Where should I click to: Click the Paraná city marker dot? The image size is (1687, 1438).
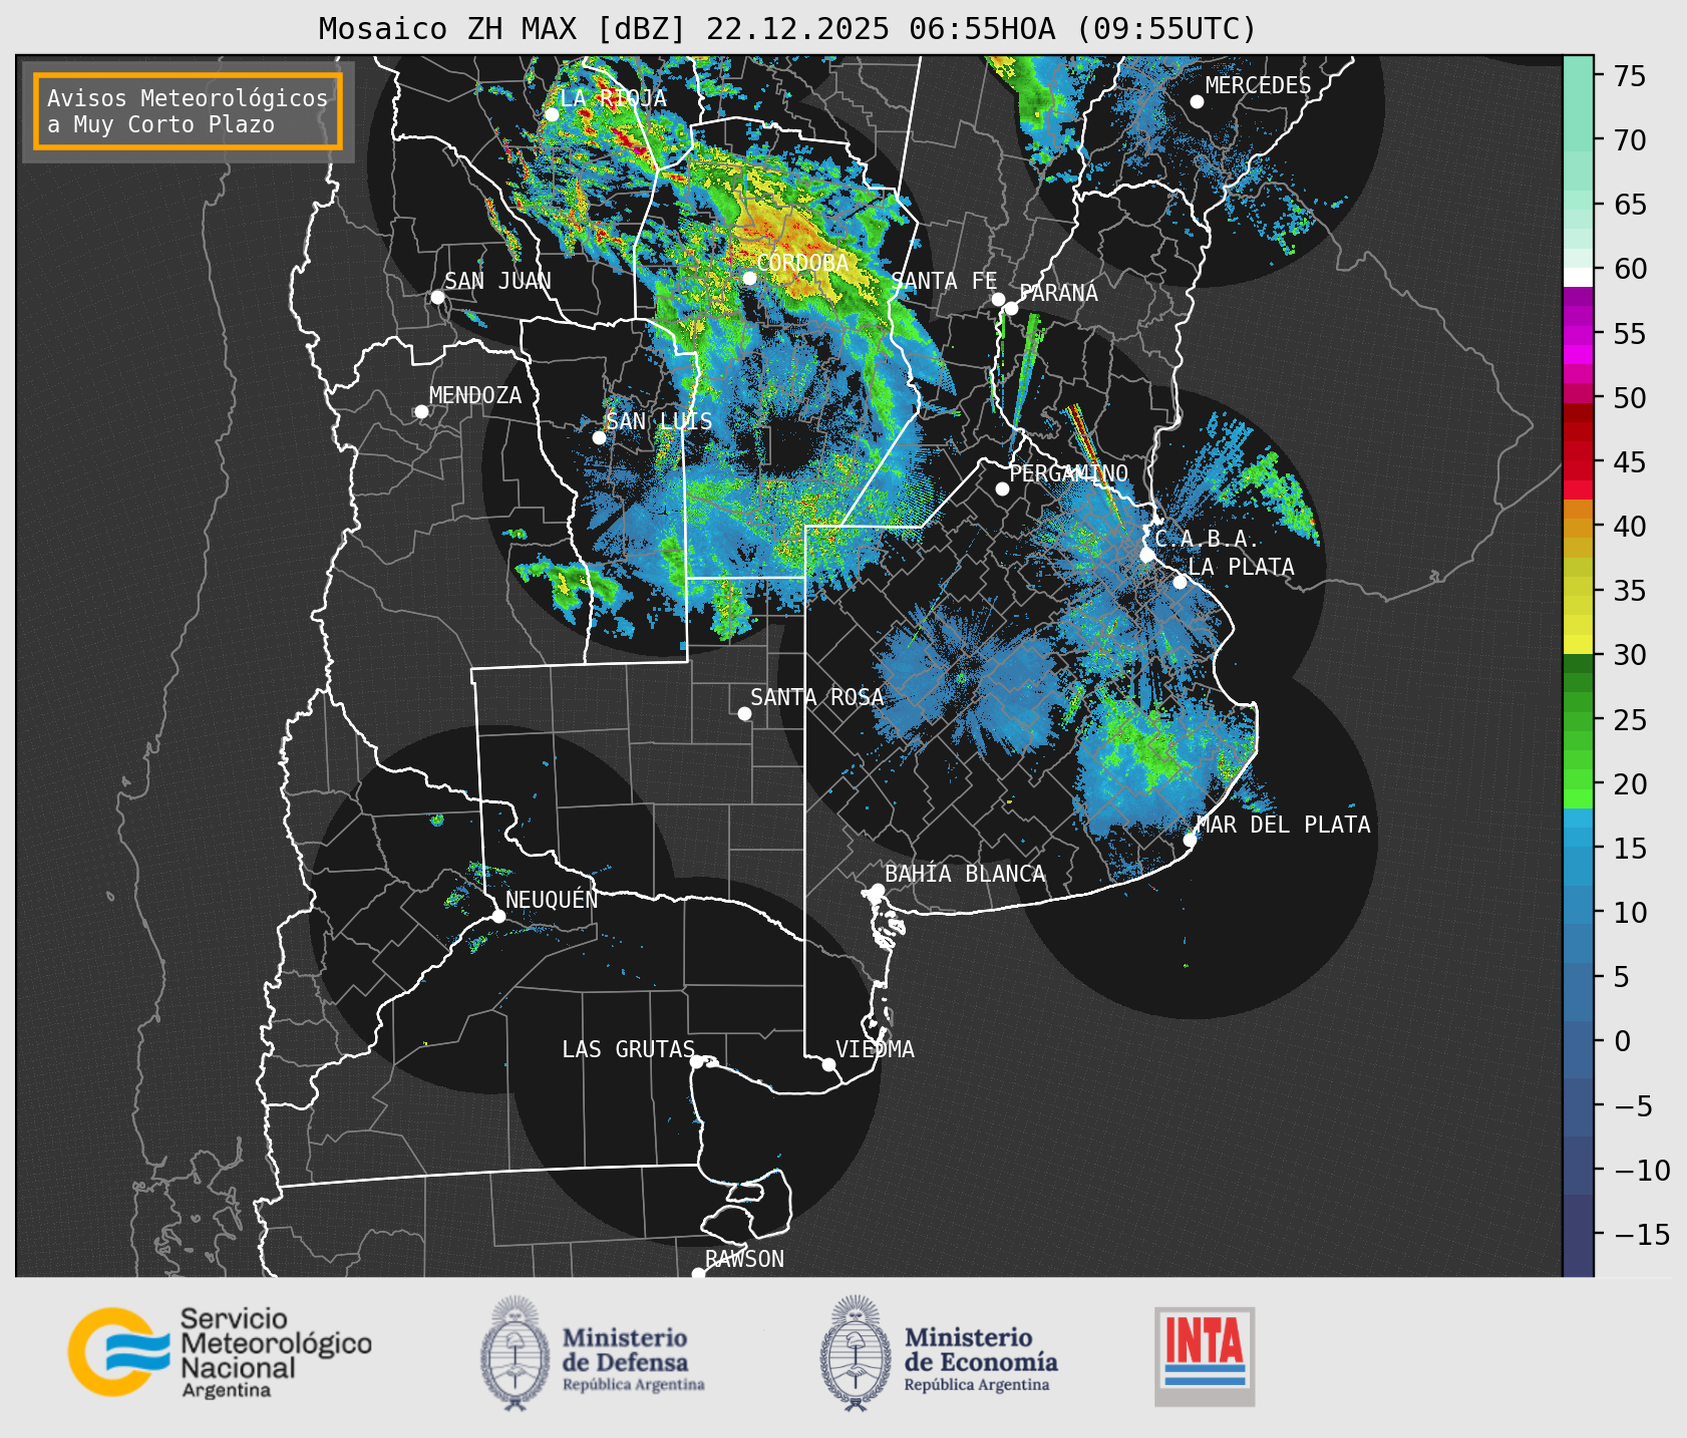tap(1011, 308)
